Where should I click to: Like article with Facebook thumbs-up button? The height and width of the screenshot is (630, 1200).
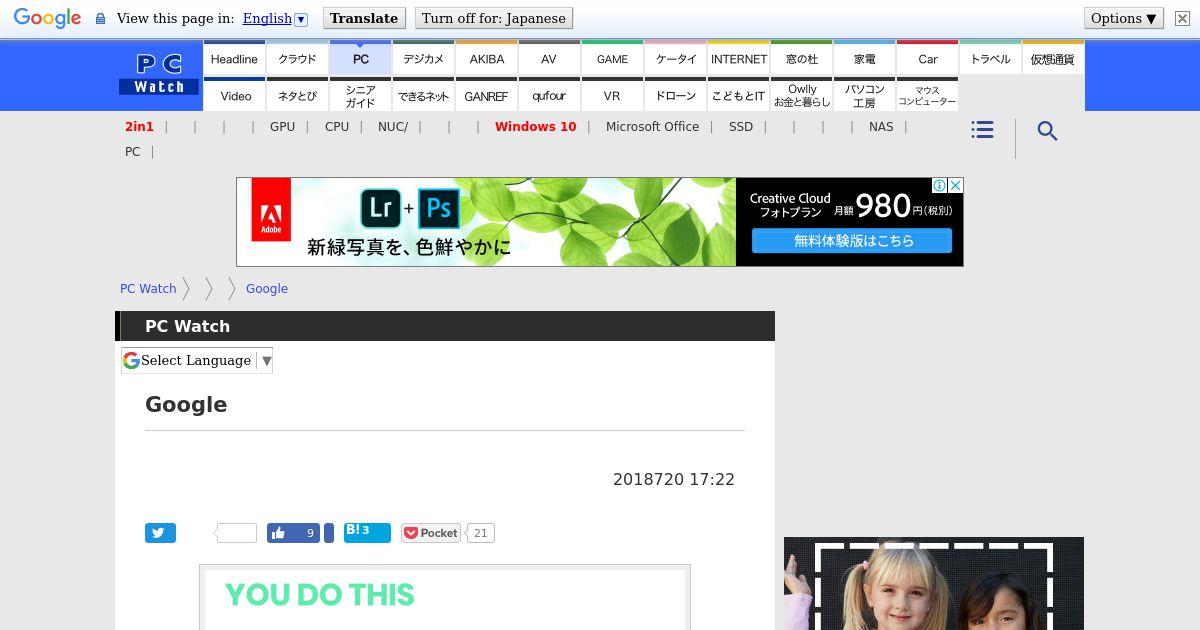[x=293, y=533]
